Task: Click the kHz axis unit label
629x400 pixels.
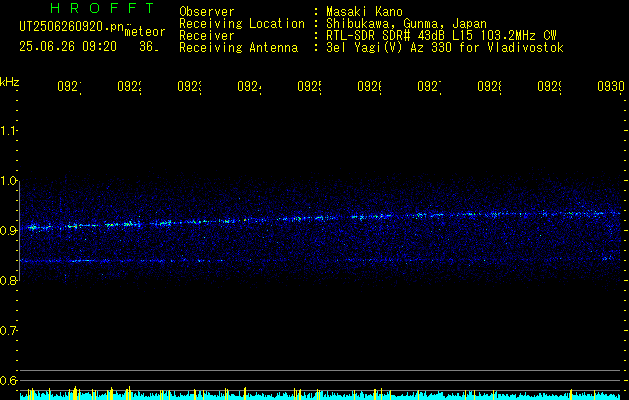Action: click(9, 82)
